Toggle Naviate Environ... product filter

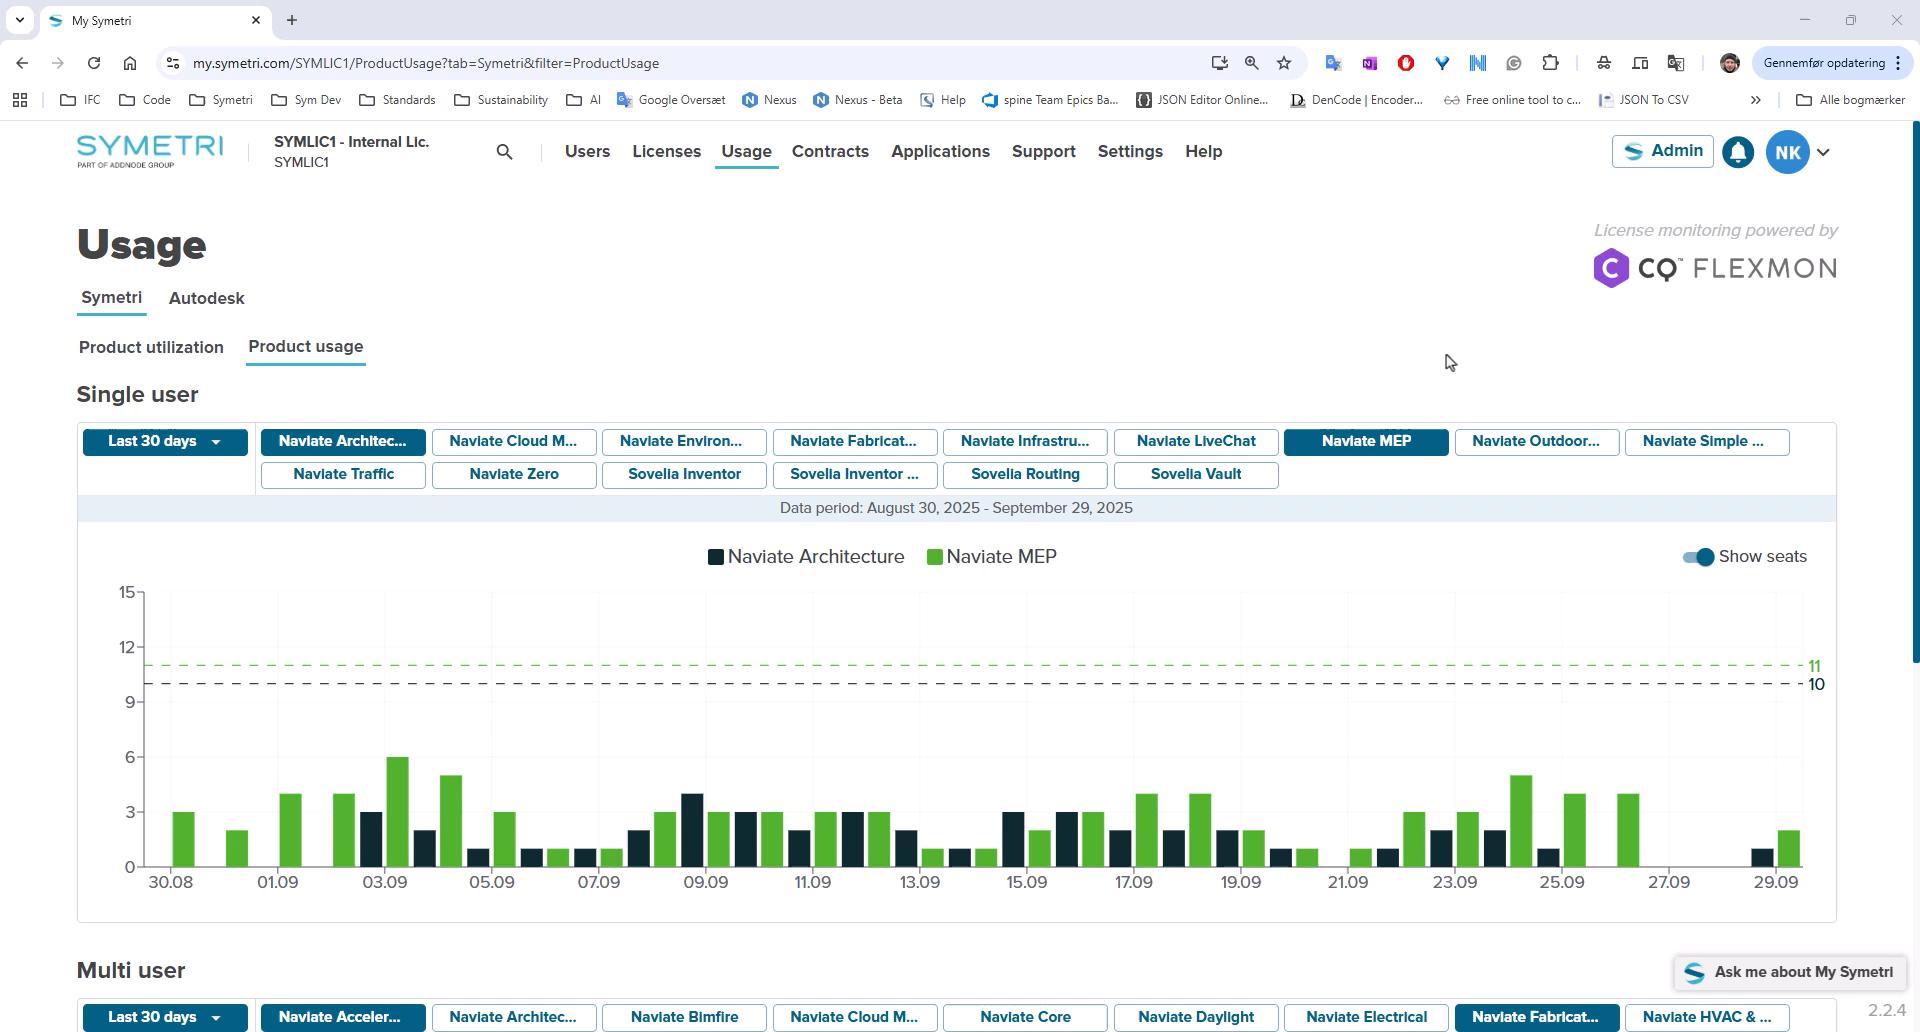[x=684, y=442]
